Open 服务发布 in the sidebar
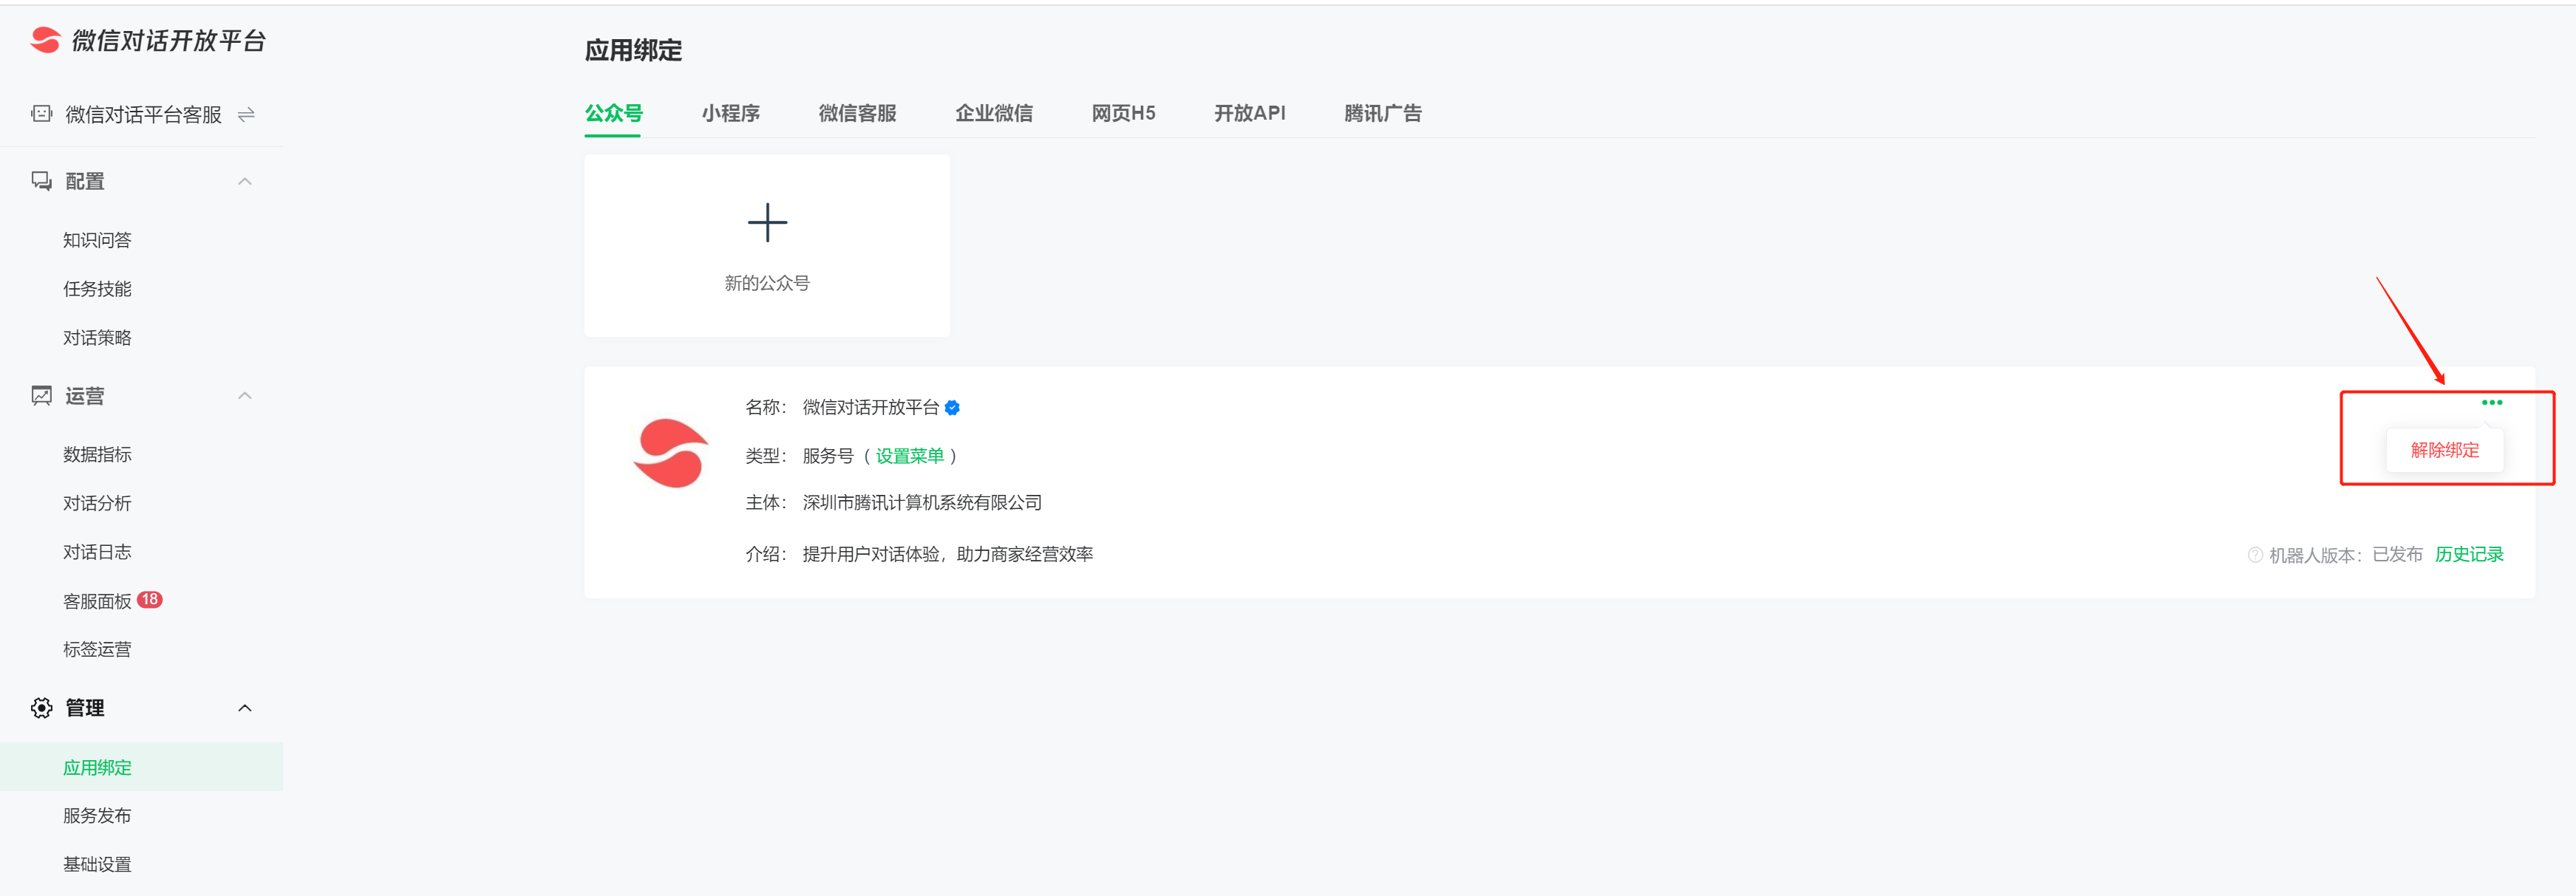2576x896 pixels. tap(97, 816)
